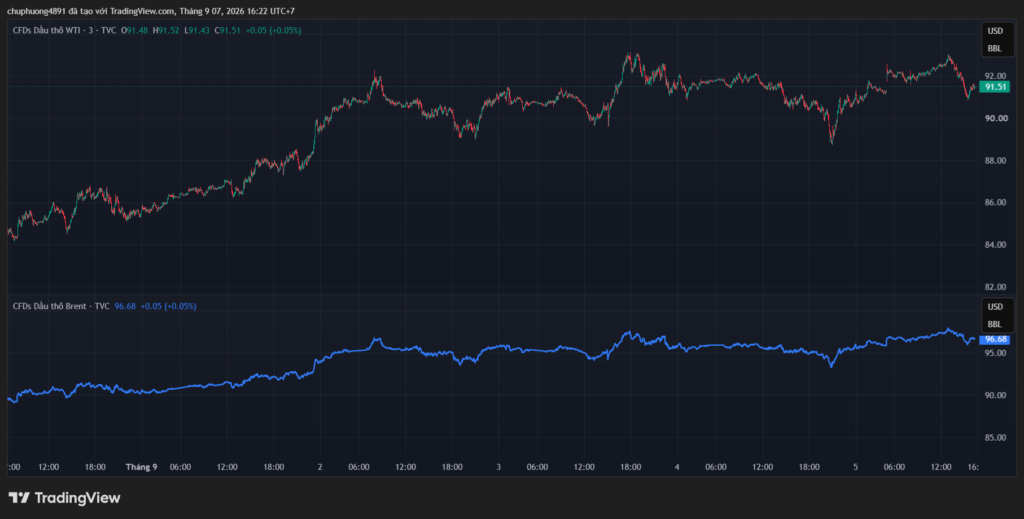Click the 88.00 level on WTI price scale
Screen dimensions: 1024x519
(x=996, y=161)
